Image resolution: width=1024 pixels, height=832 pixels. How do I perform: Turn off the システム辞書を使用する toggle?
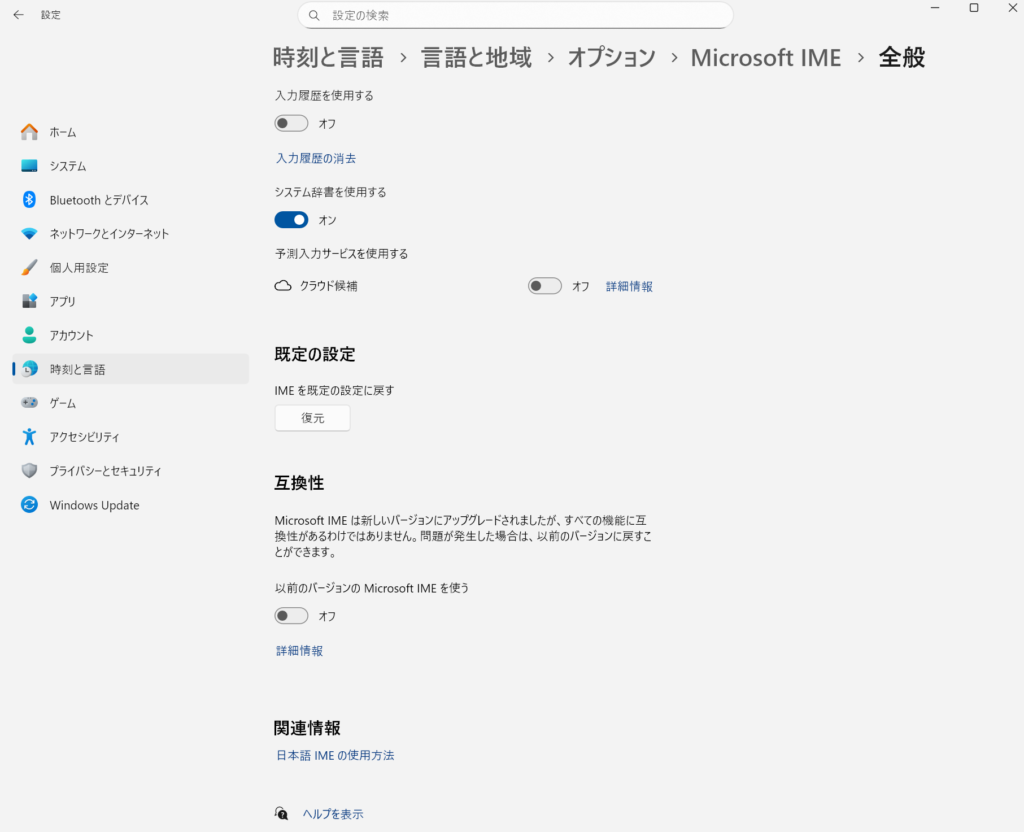tap(291, 220)
